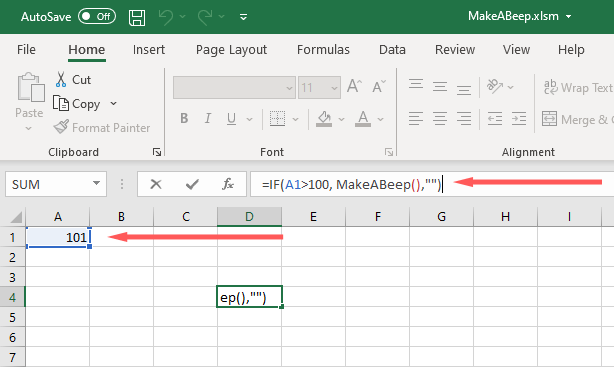This screenshot has width=614, height=367.
Task: Click the Align Left icon
Action: (x=416, y=118)
